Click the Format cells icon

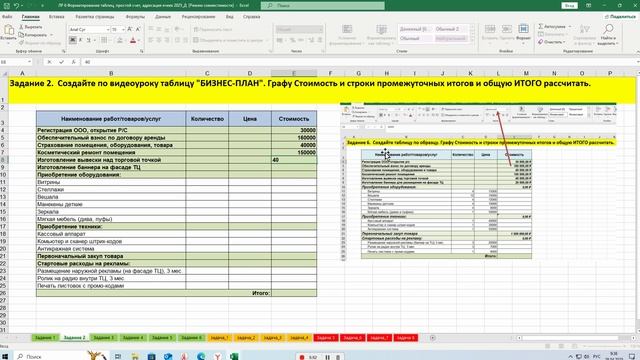pos(523,29)
